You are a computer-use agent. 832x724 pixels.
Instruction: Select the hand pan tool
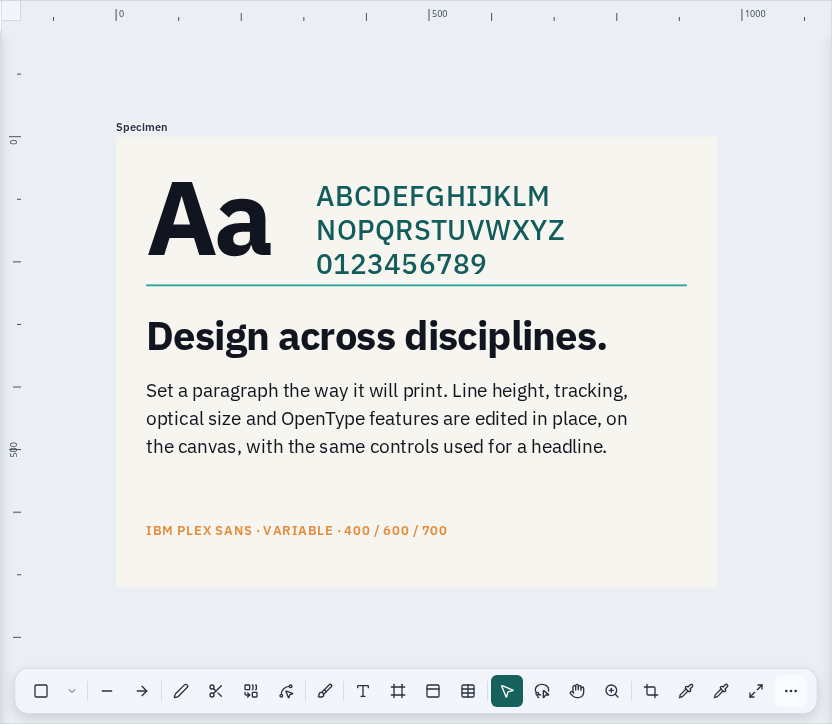[577, 691]
